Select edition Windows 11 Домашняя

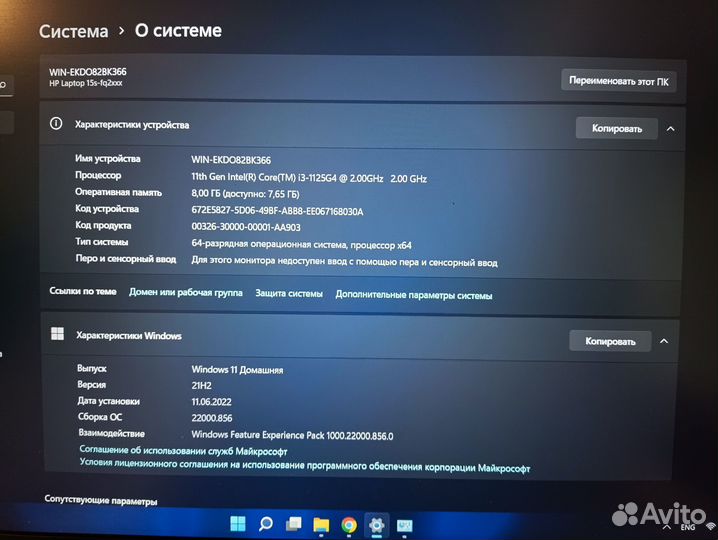[x=237, y=369]
